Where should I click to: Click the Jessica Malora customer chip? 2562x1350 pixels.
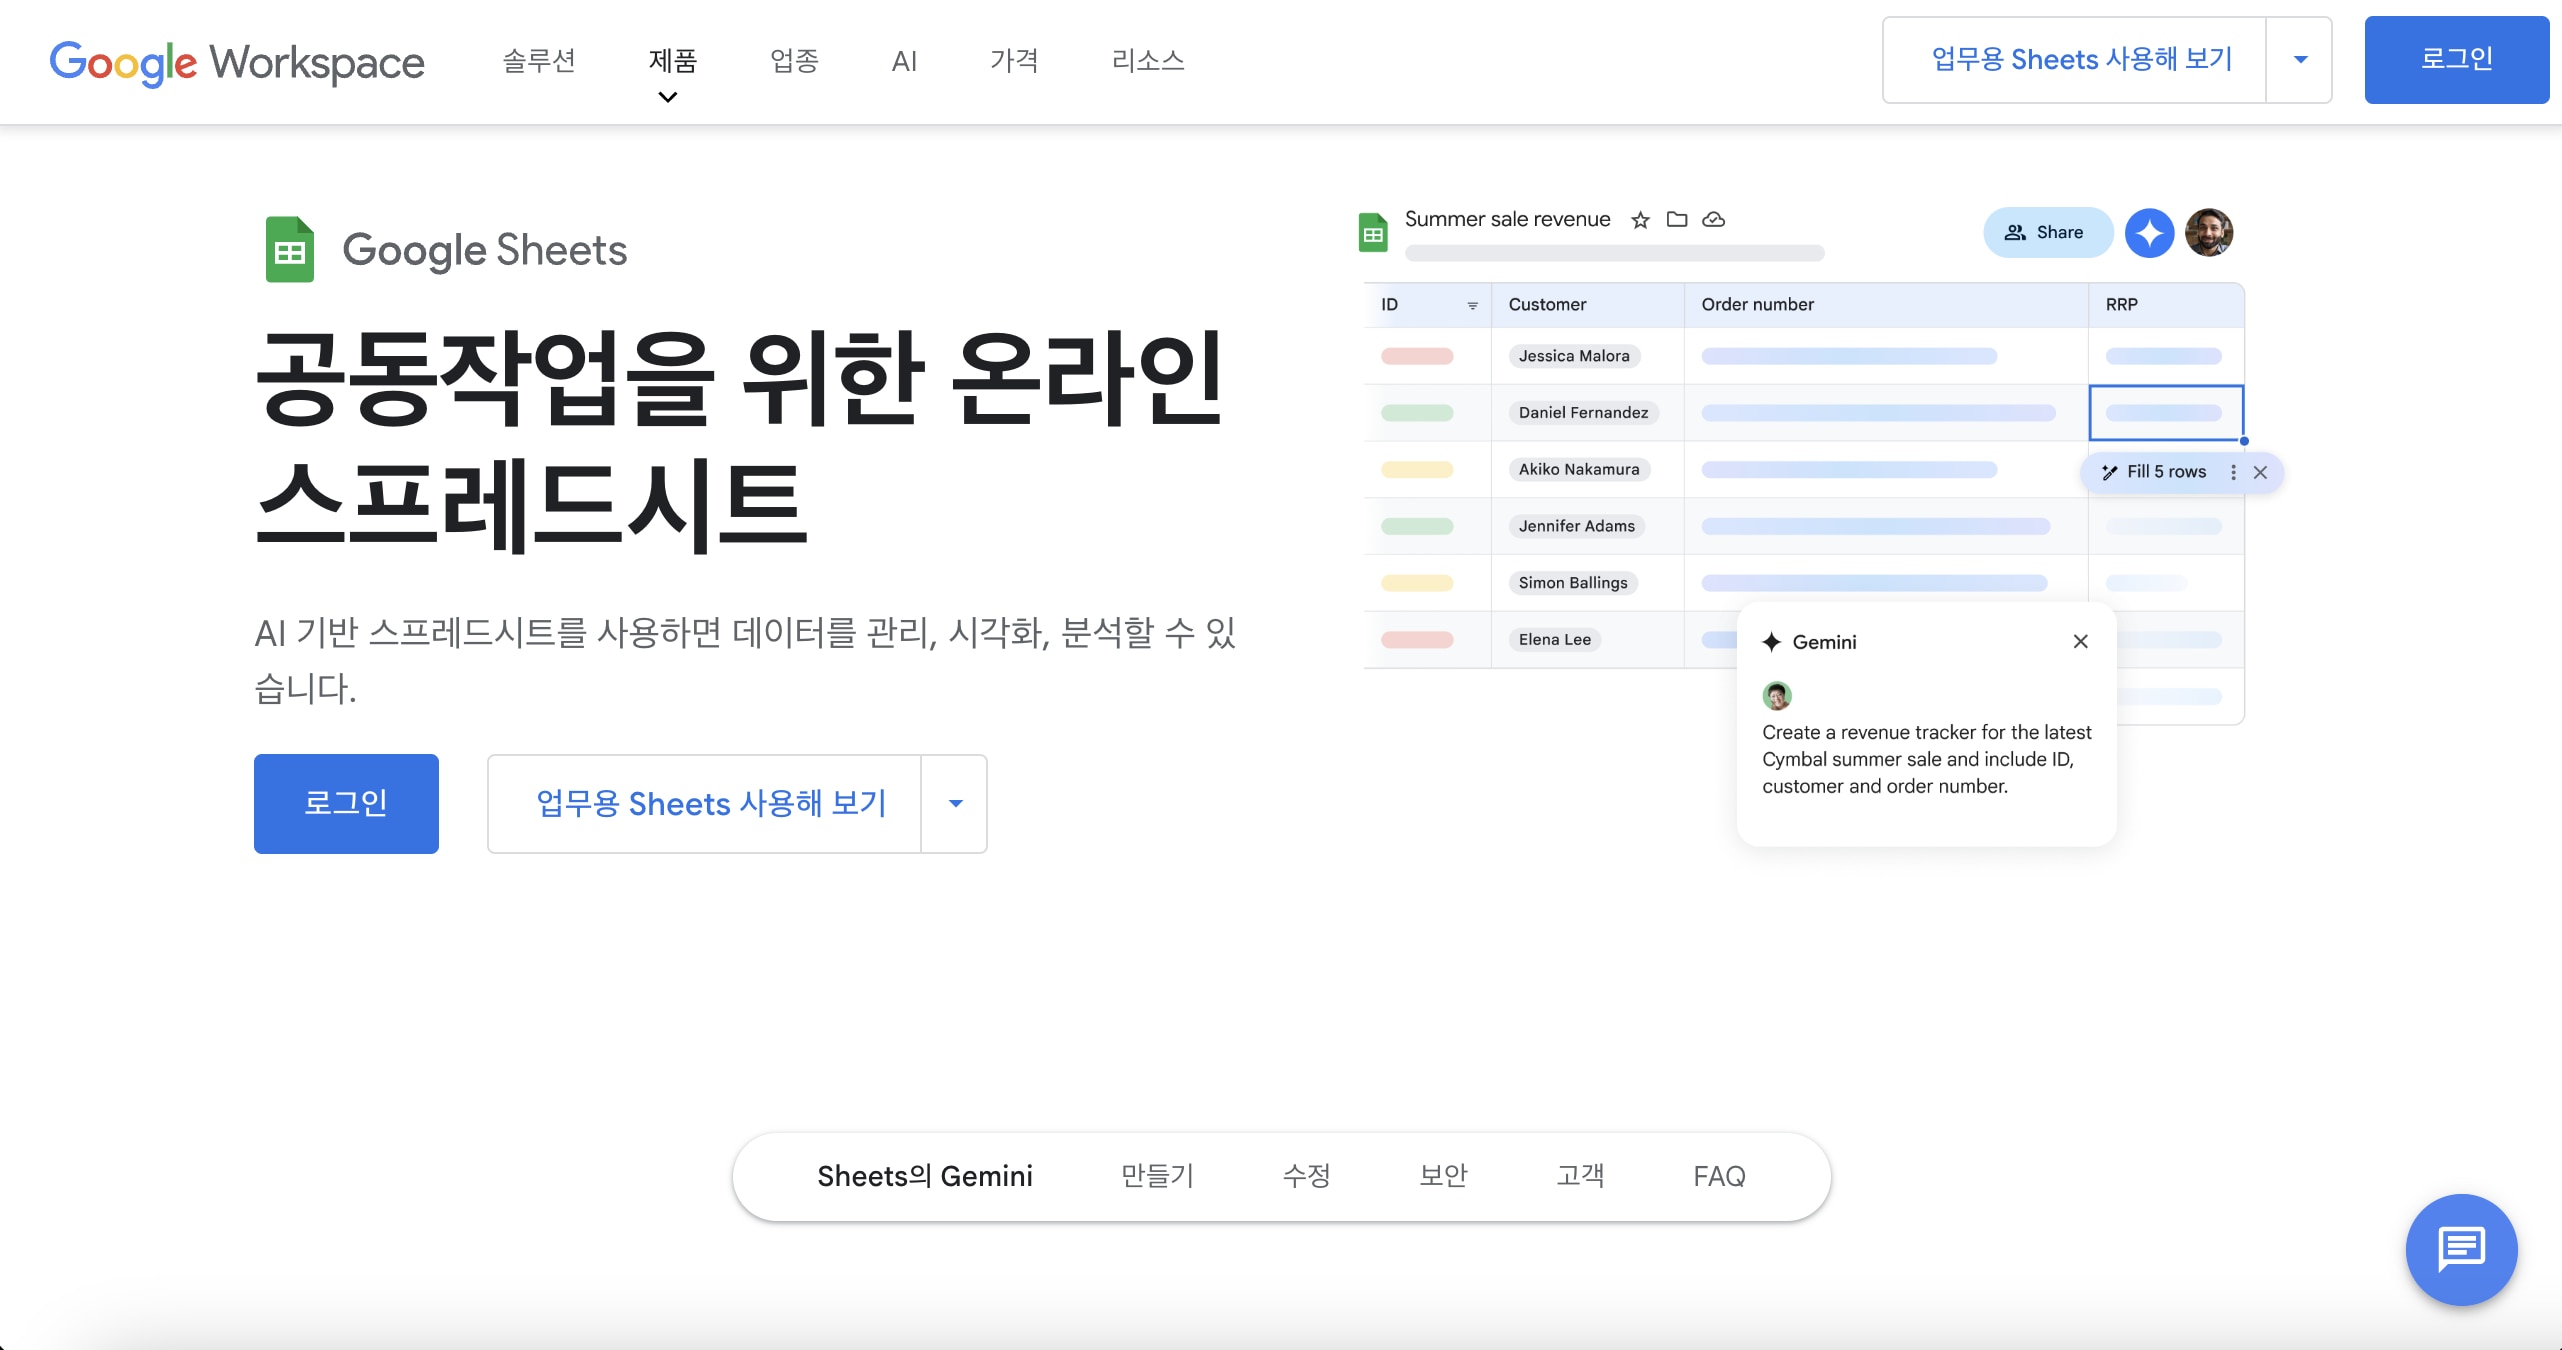(x=1574, y=356)
